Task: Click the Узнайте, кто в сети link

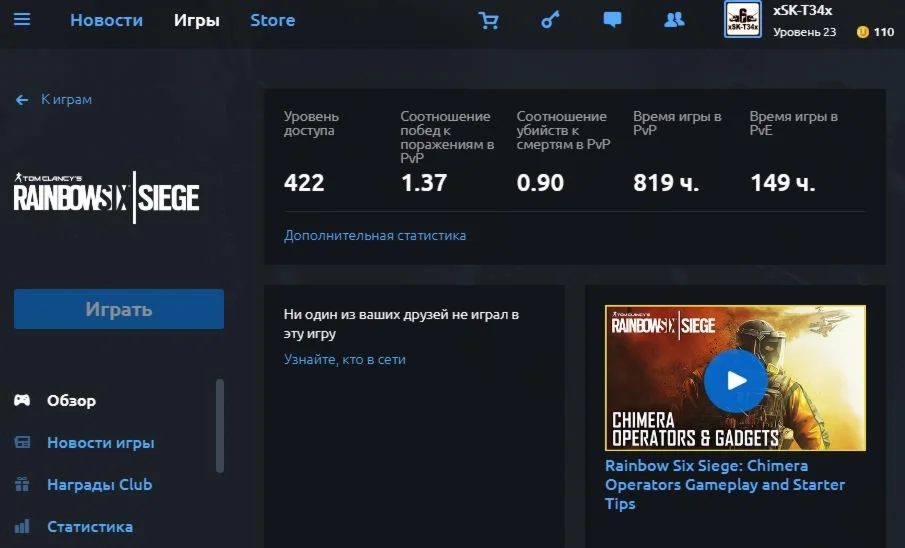Action: click(345, 359)
